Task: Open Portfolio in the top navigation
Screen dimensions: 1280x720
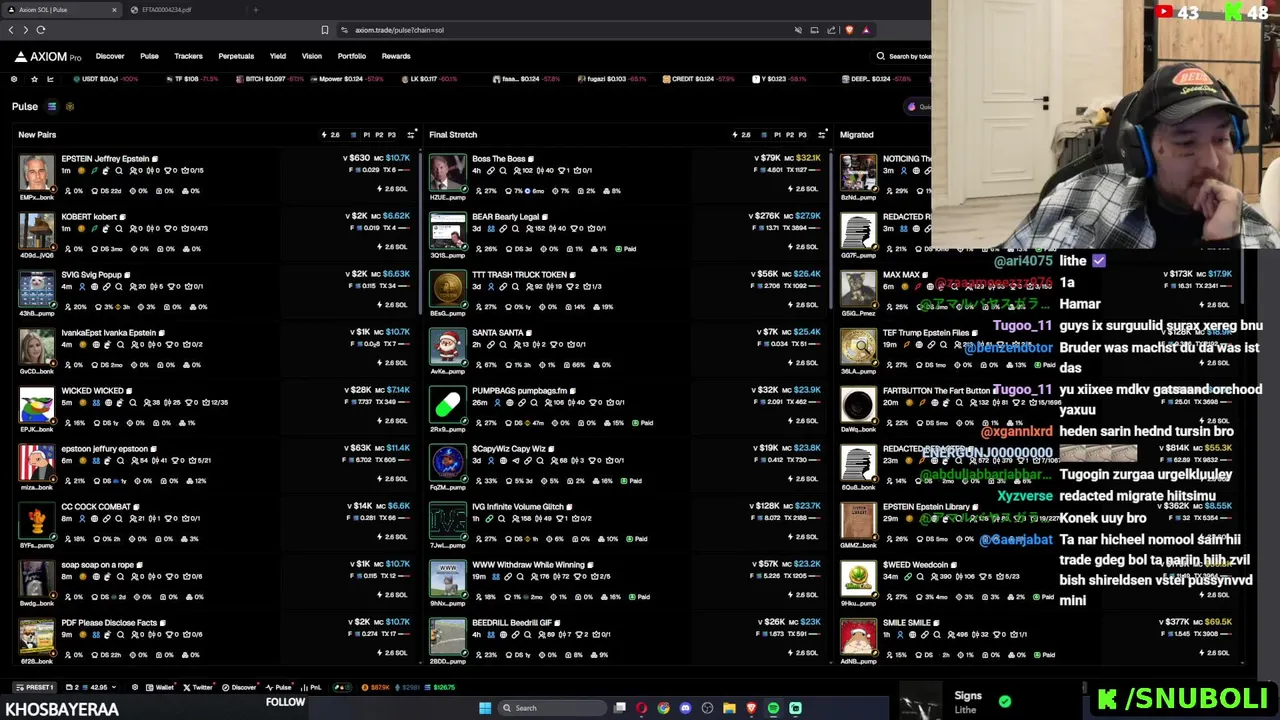Action: point(352,56)
